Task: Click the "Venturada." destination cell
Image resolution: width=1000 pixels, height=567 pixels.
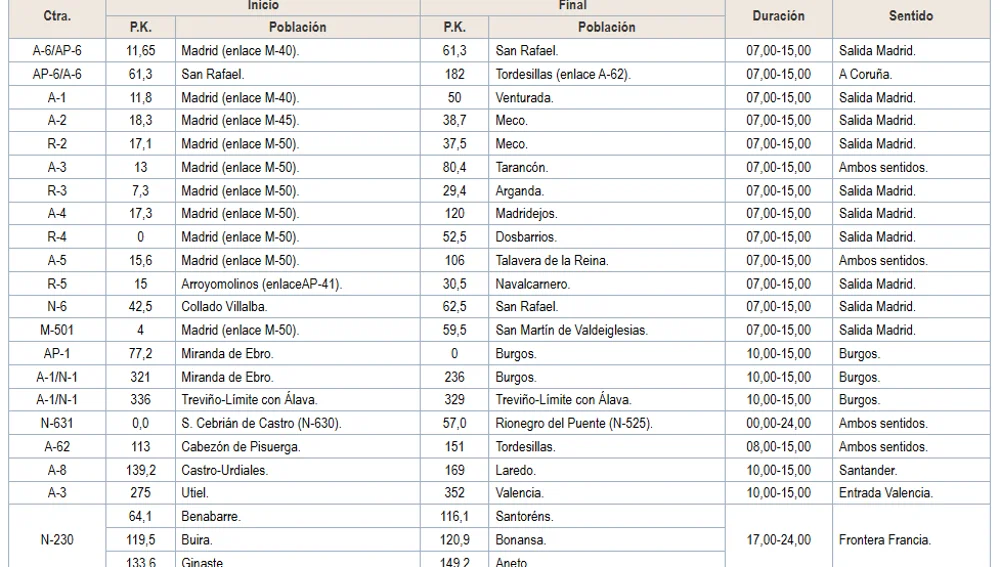Action: pos(525,98)
